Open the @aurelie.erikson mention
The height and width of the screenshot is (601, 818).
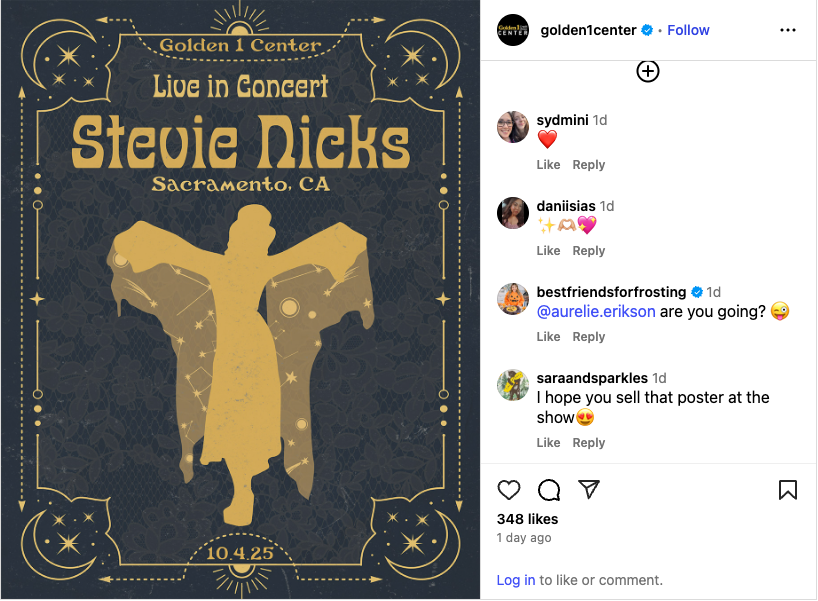click(x=596, y=311)
